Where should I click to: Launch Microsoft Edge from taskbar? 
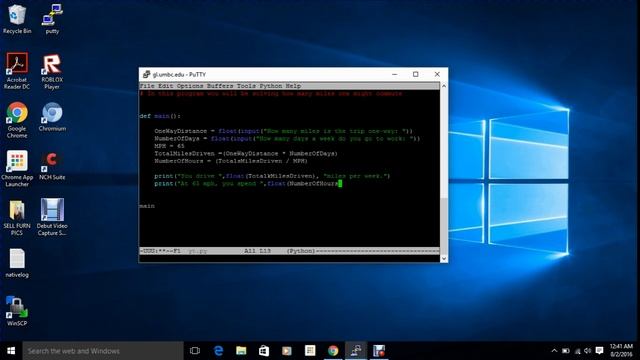[218, 351]
